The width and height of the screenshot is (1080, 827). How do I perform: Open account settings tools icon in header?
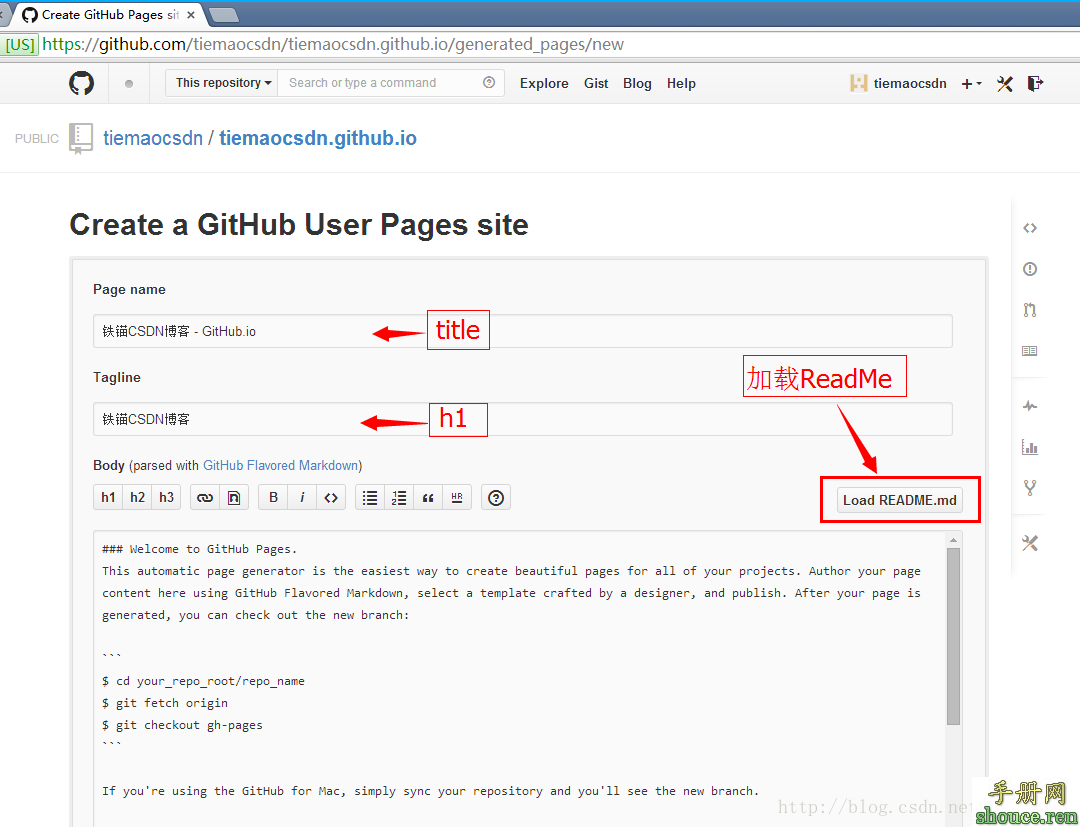pyautogui.click(x=1005, y=84)
